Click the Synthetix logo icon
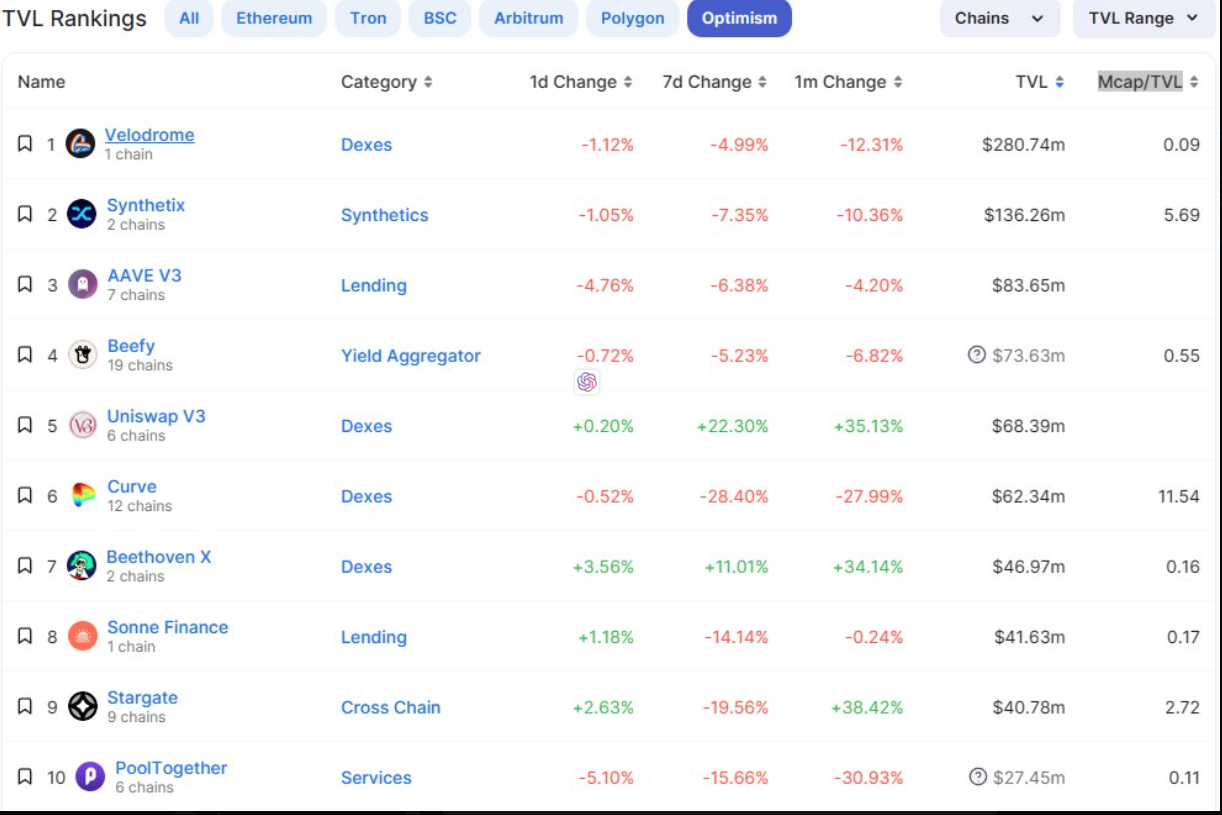Image resolution: width=1222 pixels, height=815 pixels. click(x=82, y=214)
